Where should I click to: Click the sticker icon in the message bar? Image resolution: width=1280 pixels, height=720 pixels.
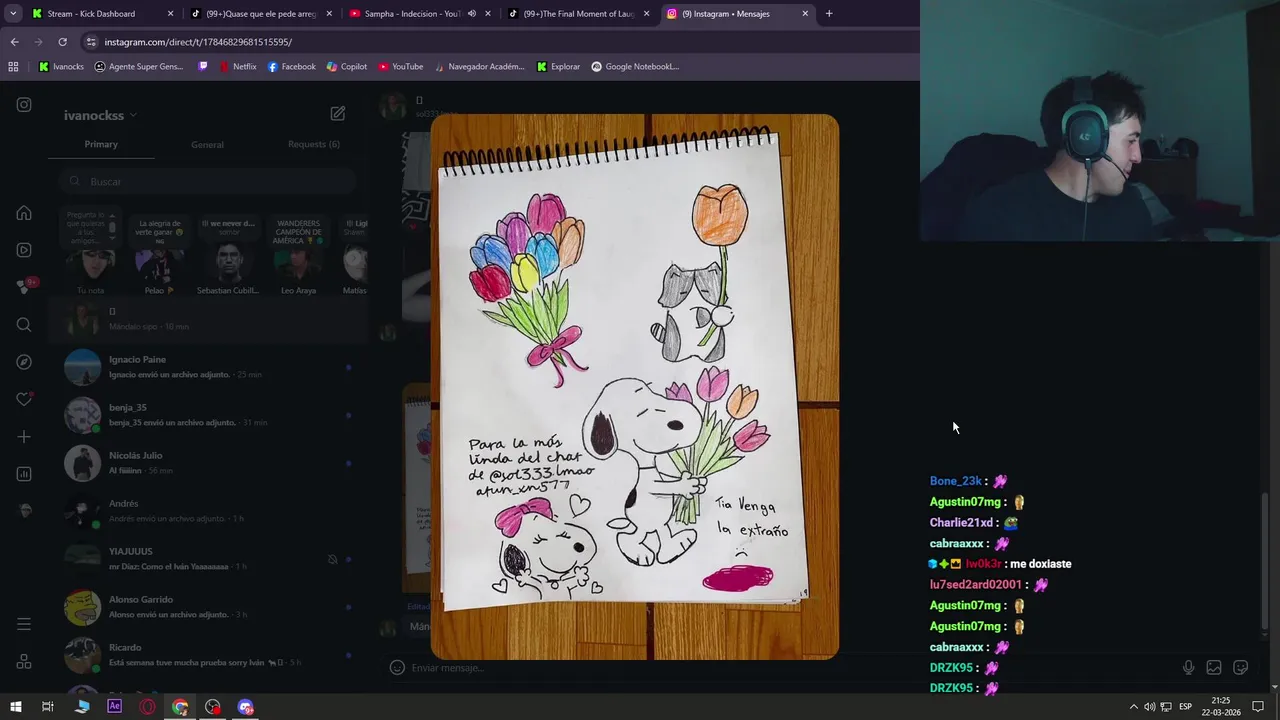pos(1241,668)
